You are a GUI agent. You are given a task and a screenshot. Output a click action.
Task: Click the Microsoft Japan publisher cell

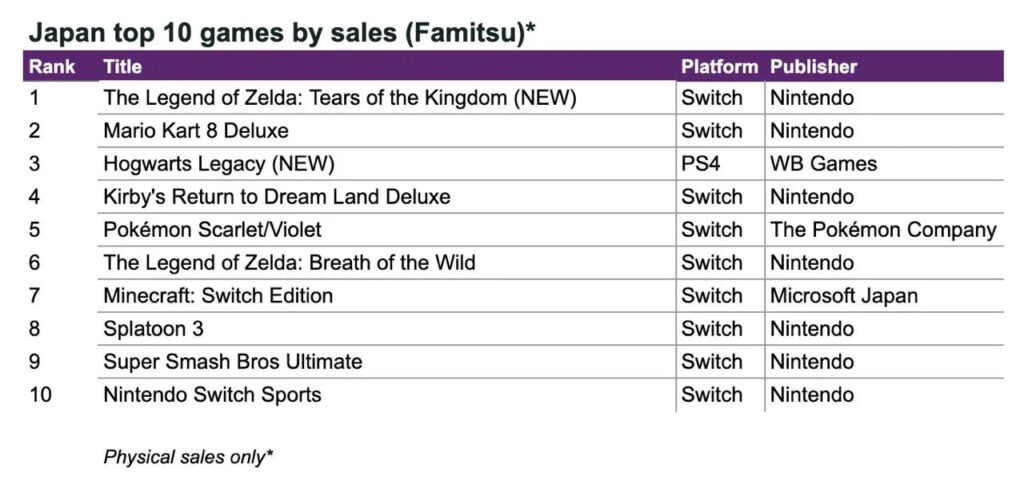[843, 296]
